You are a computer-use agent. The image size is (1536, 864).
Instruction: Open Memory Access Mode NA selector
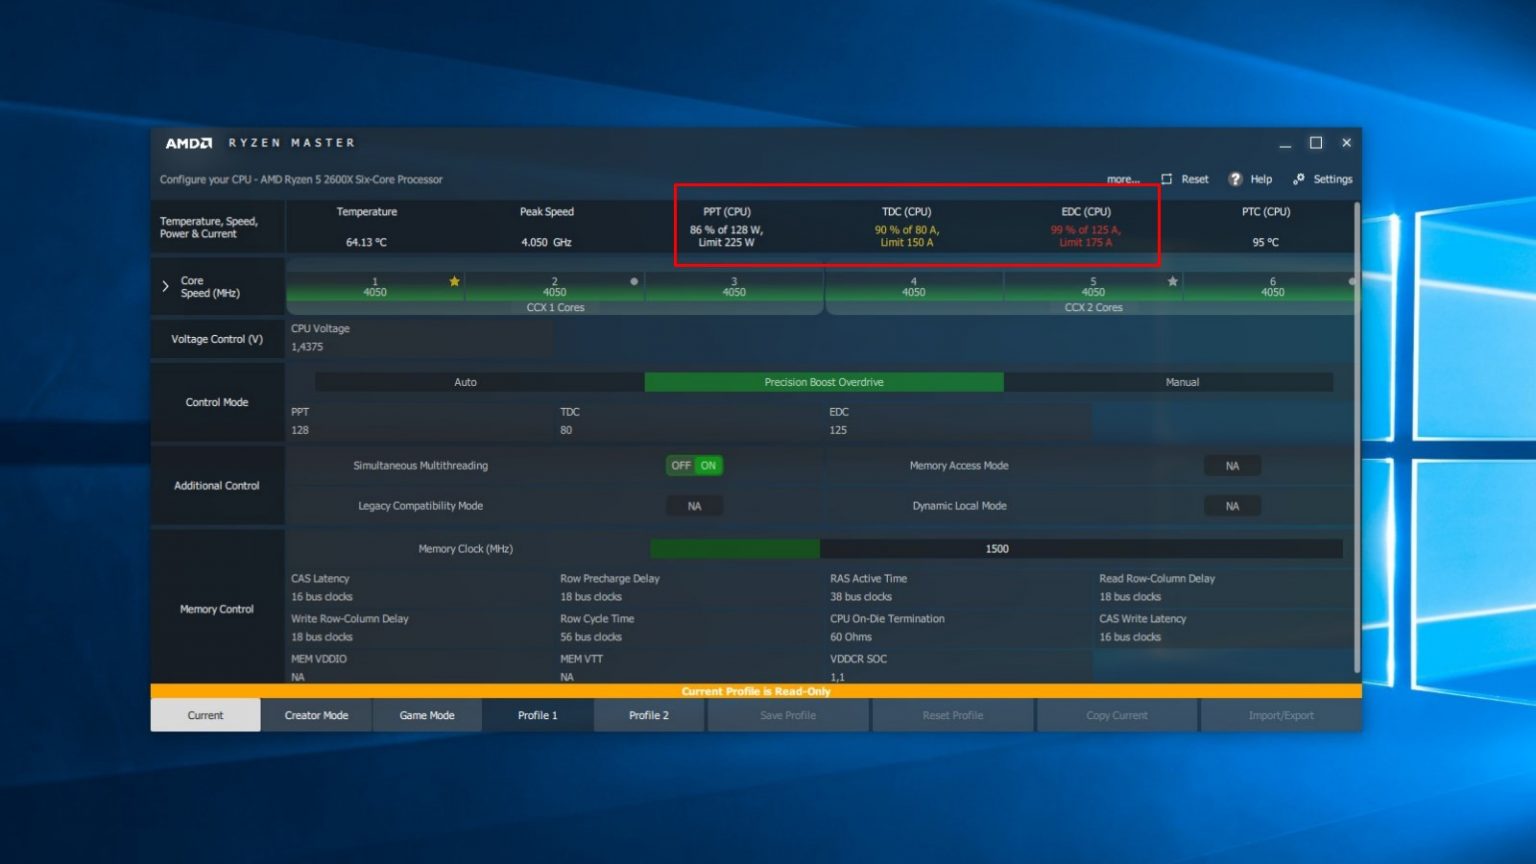click(x=1232, y=466)
